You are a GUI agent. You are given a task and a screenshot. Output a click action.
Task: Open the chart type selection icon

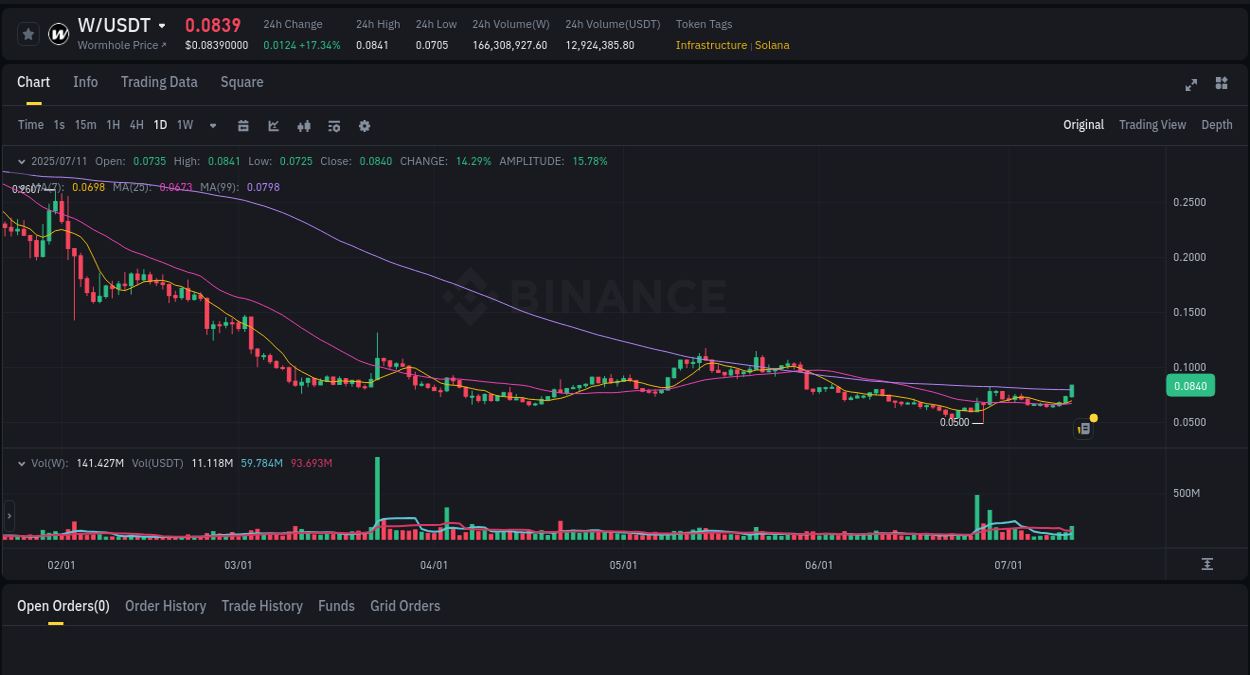[x=273, y=125]
